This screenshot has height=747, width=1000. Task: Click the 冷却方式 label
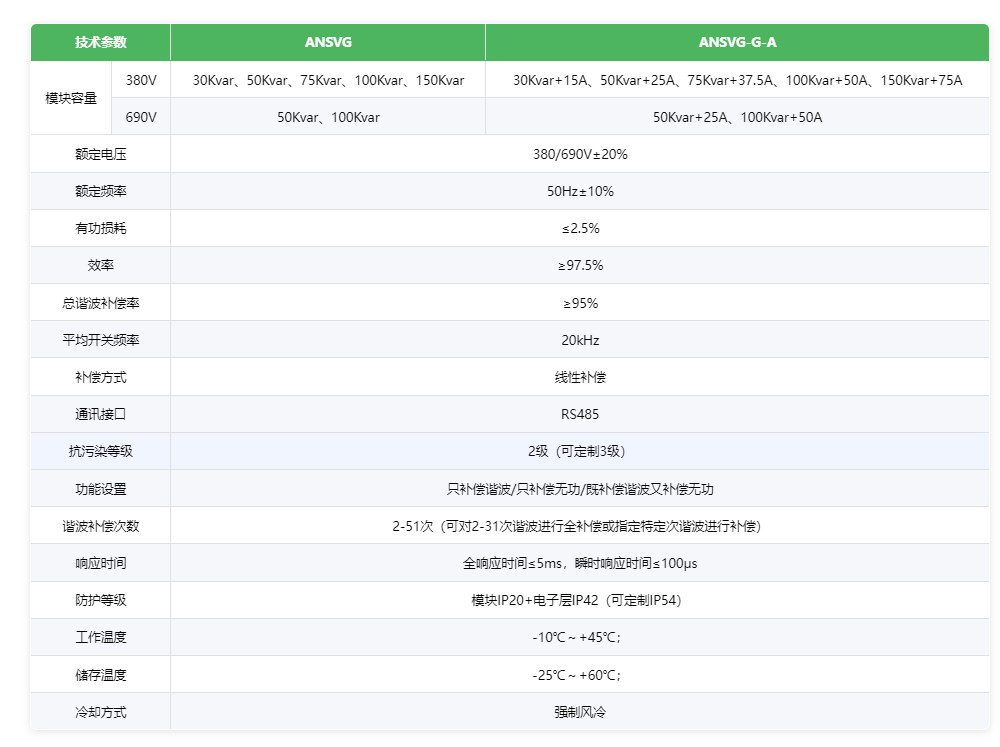(101, 712)
